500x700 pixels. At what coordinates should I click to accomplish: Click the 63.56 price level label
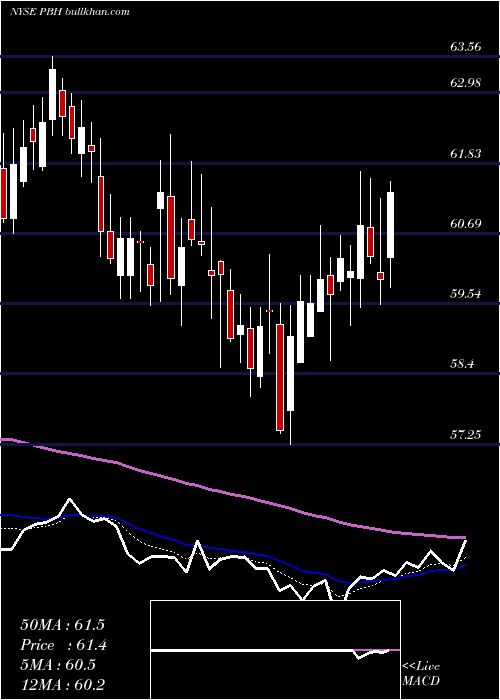[x=466, y=47]
